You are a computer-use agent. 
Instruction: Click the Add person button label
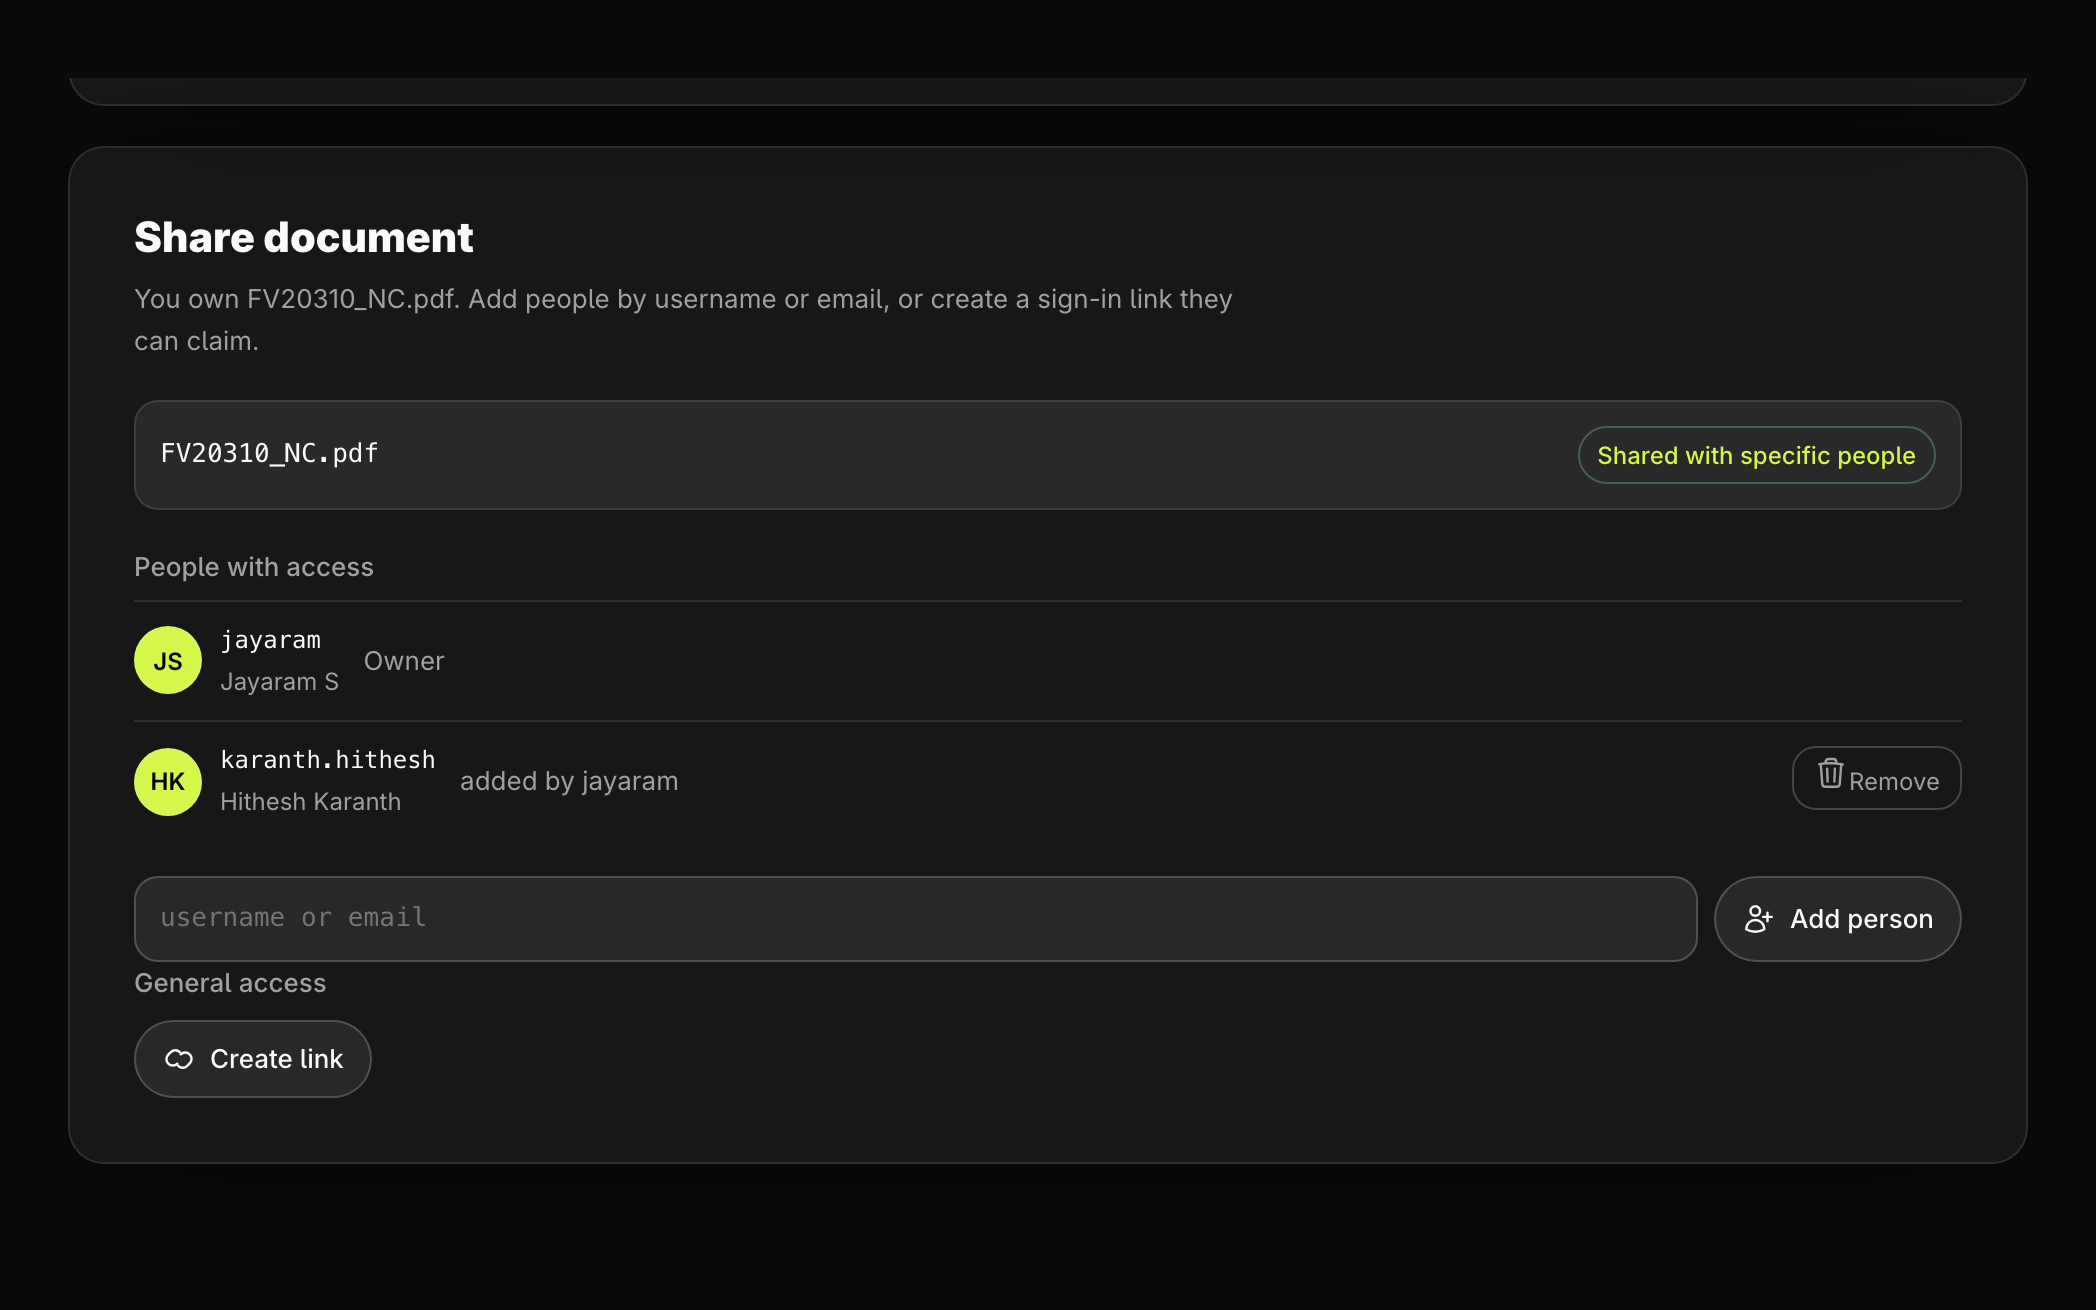[1861, 919]
